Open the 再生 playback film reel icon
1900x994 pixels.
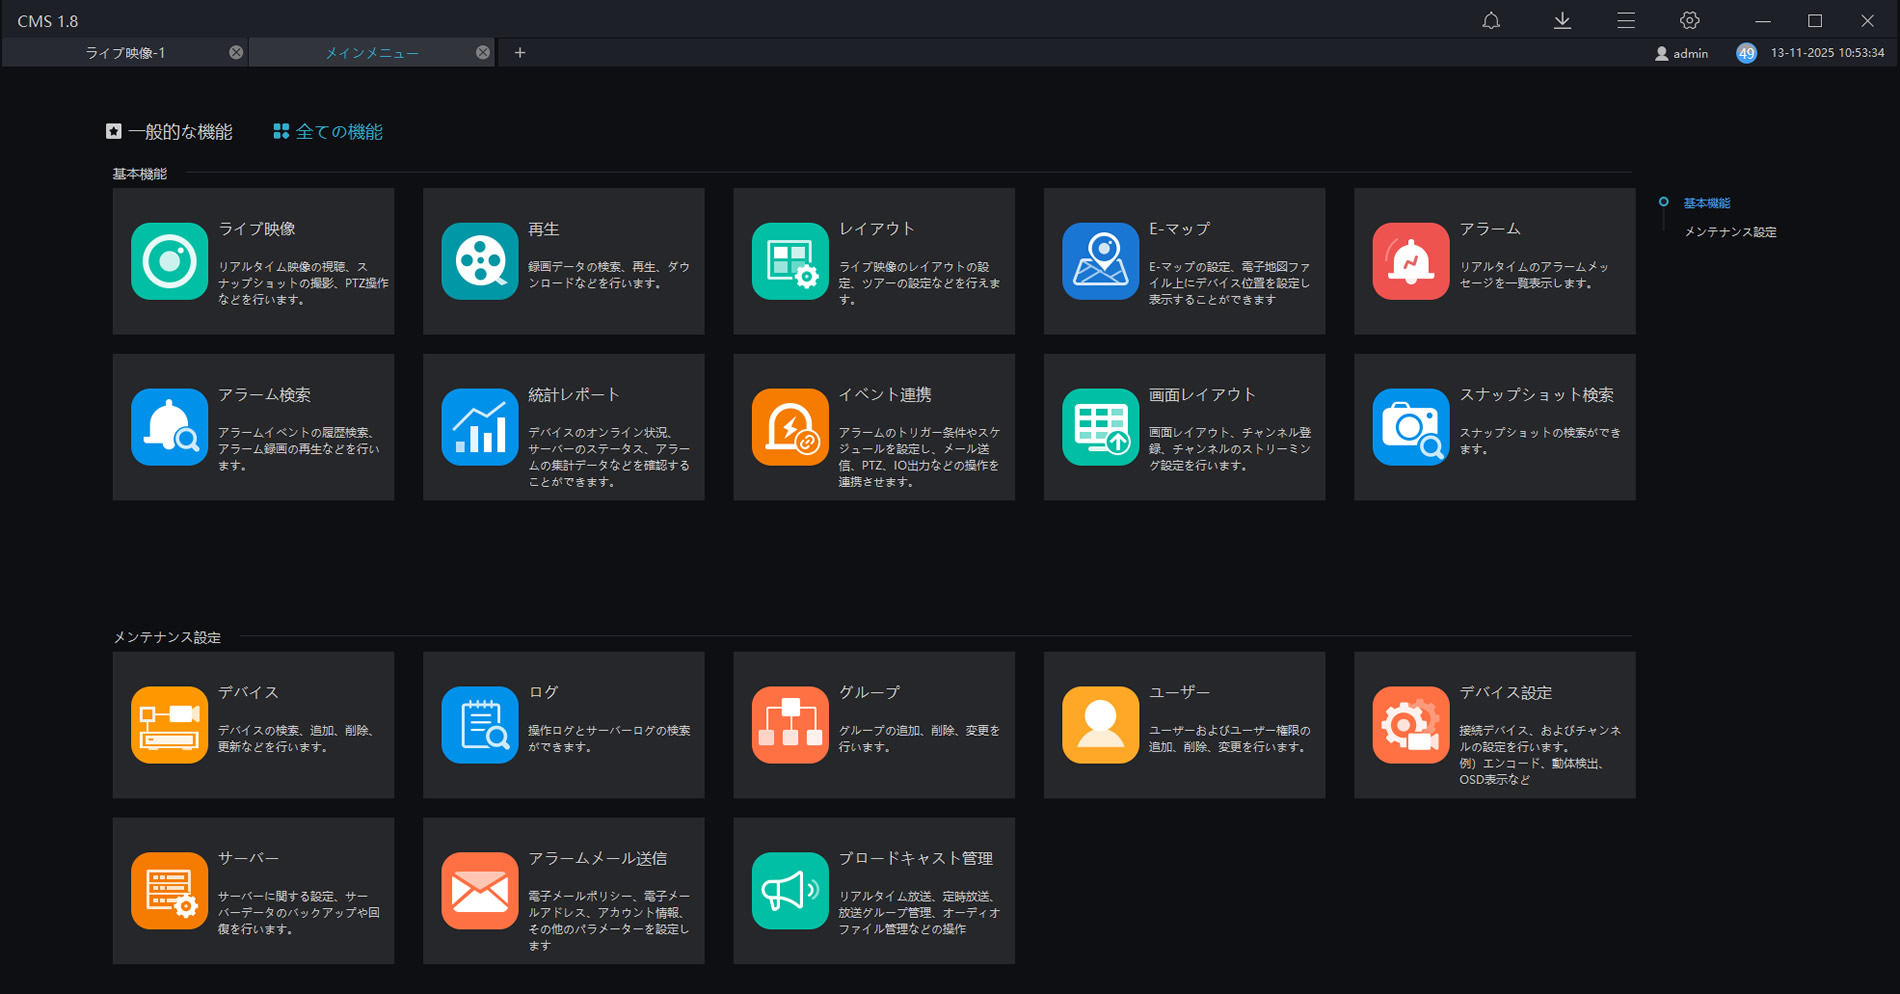click(x=479, y=261)
